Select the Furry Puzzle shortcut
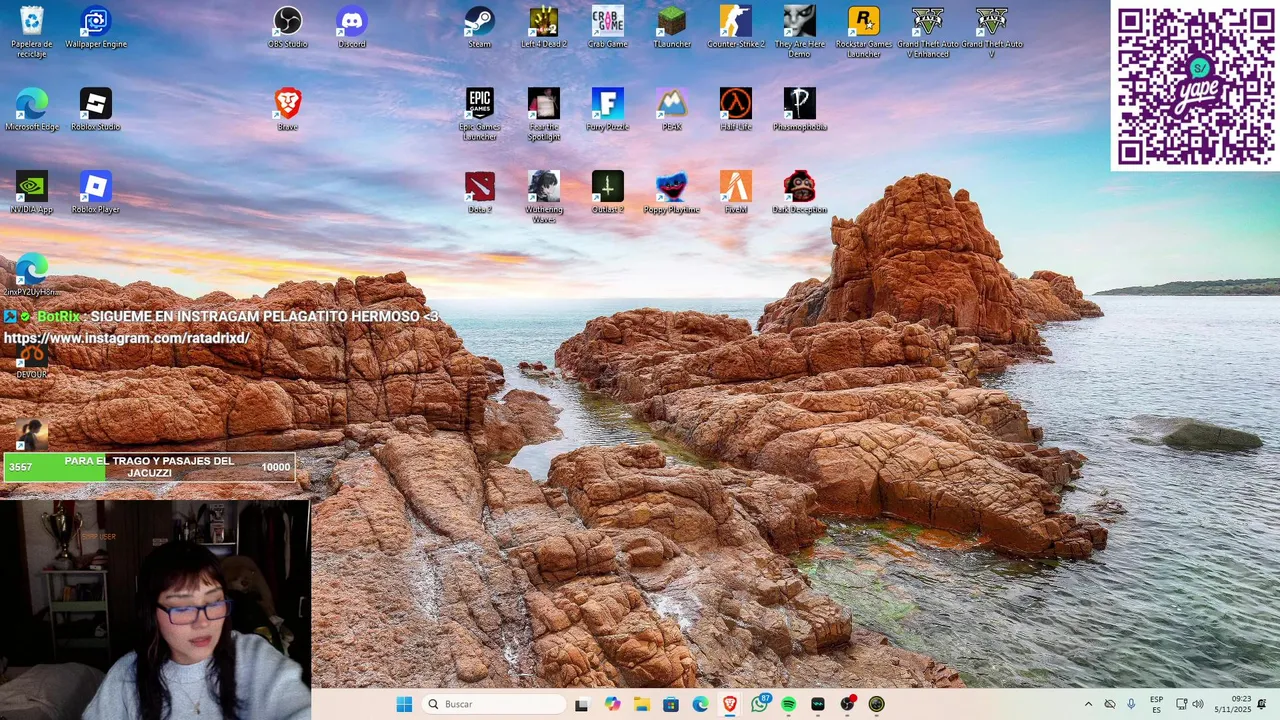The image size is (1280, 720). tap(608, 110)
